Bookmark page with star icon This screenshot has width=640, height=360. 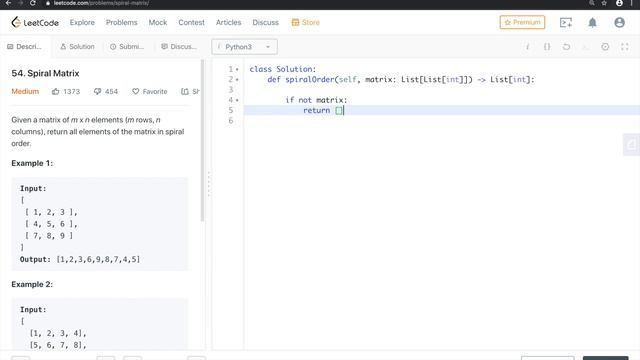[x=604, y=3]
